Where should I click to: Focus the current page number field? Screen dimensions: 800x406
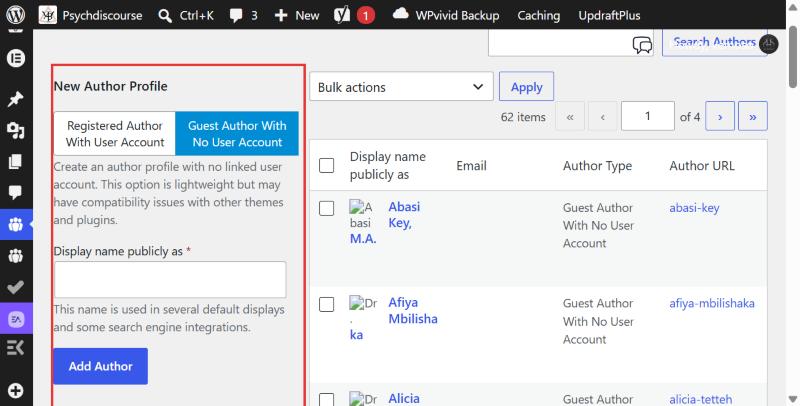click(647, 116)
